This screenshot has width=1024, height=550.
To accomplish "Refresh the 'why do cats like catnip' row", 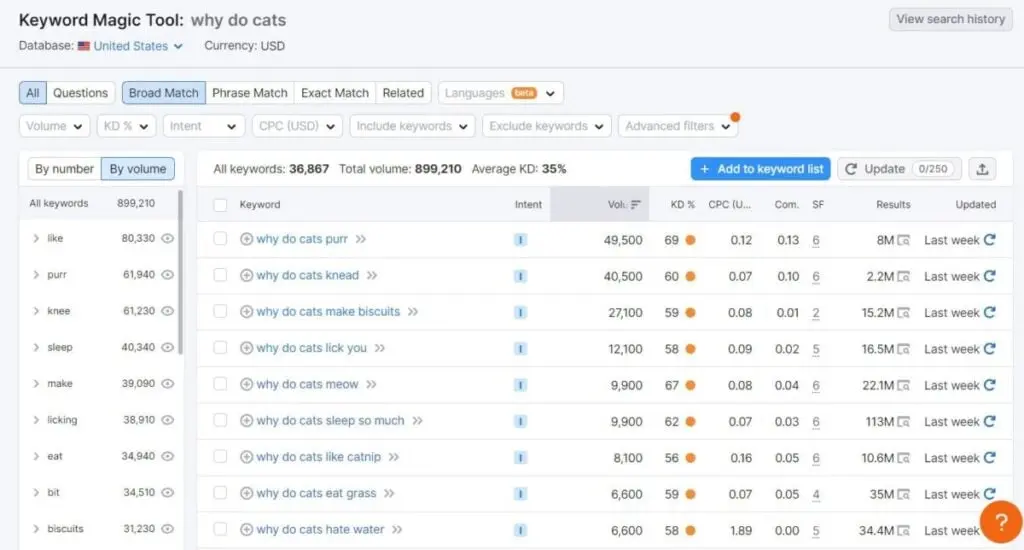I will tap(989, 458).
